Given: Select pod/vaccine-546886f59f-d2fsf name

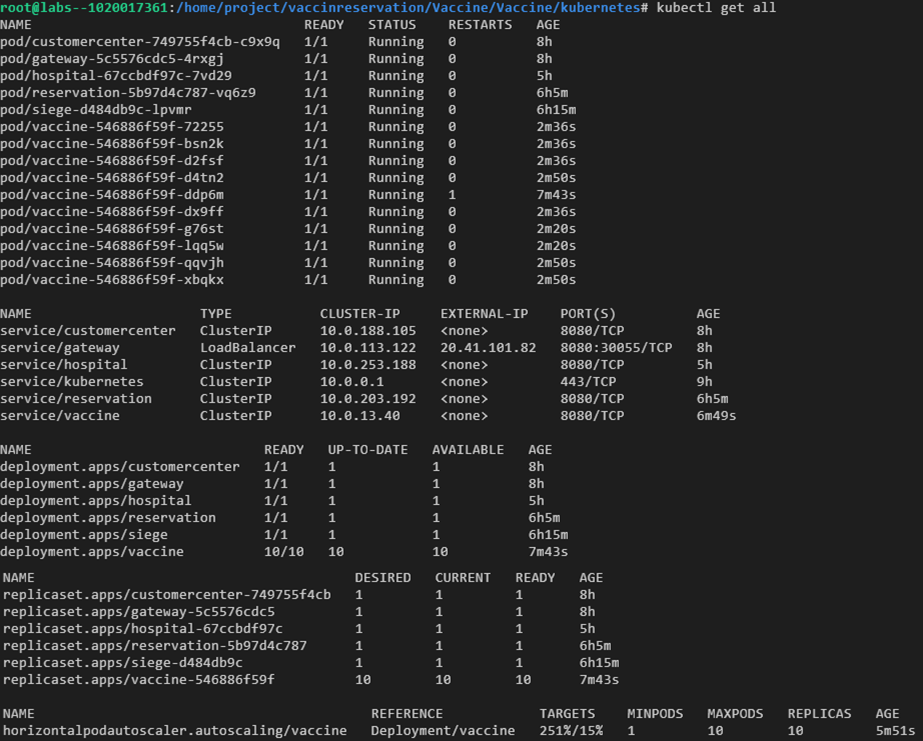Looking at the screenshot, I should (x=112, y=161).
